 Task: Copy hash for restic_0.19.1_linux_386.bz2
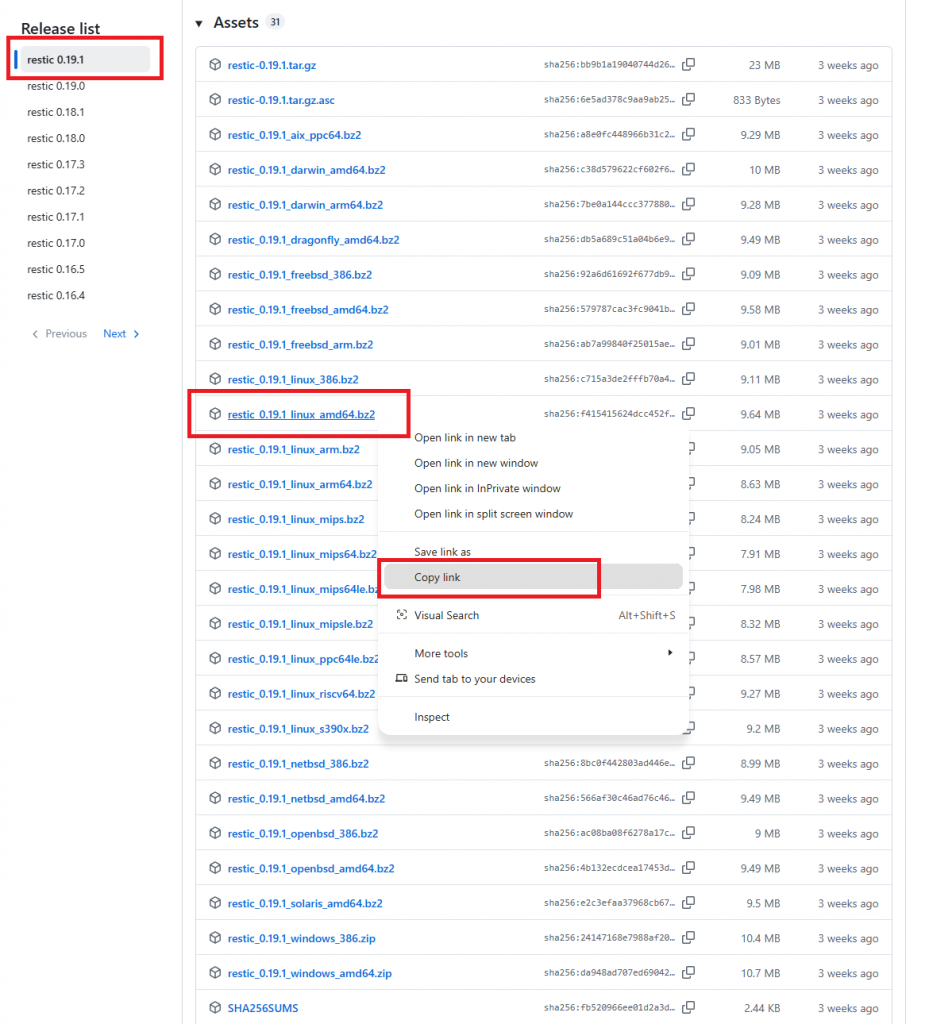coord(688,379)
